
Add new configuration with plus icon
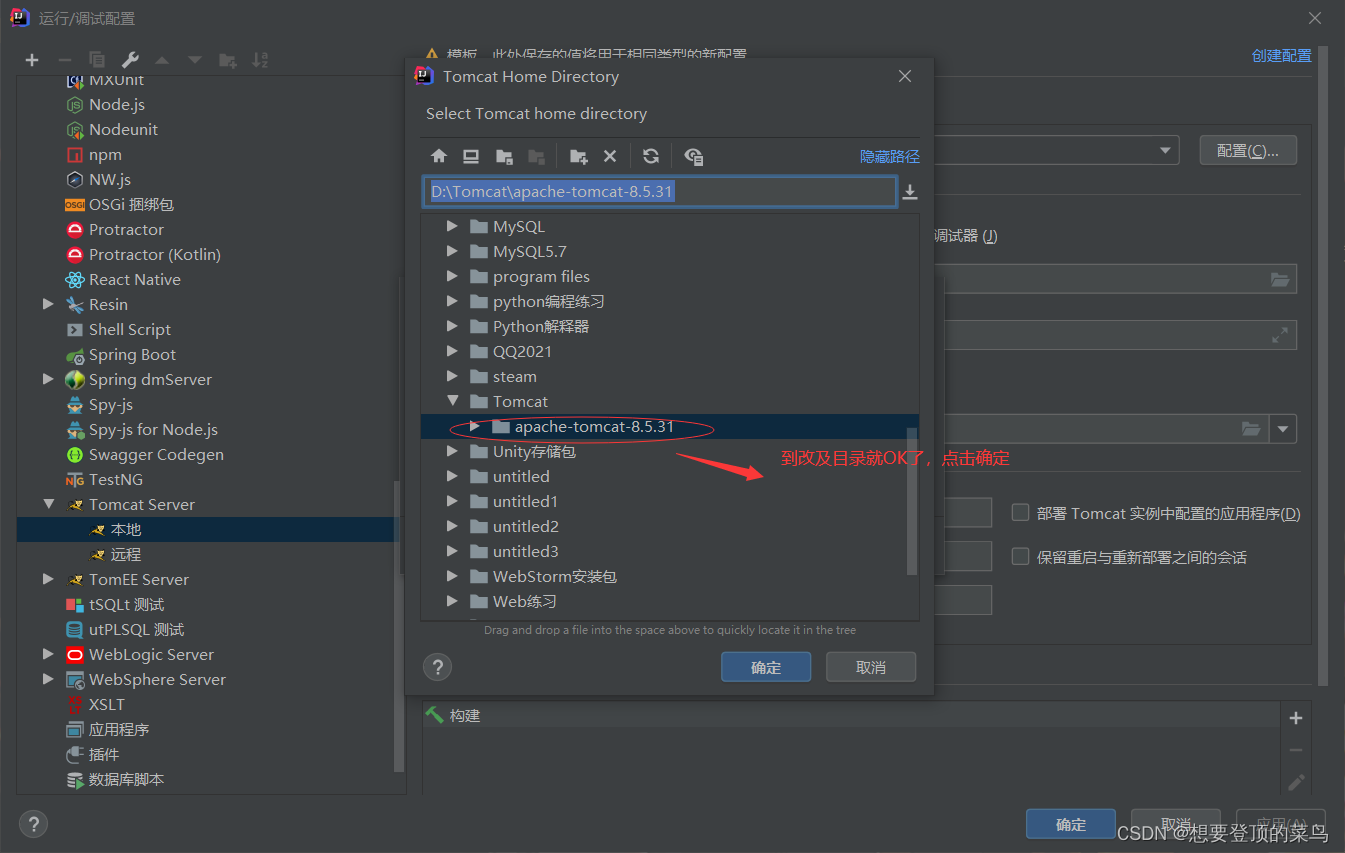point(32,60)
